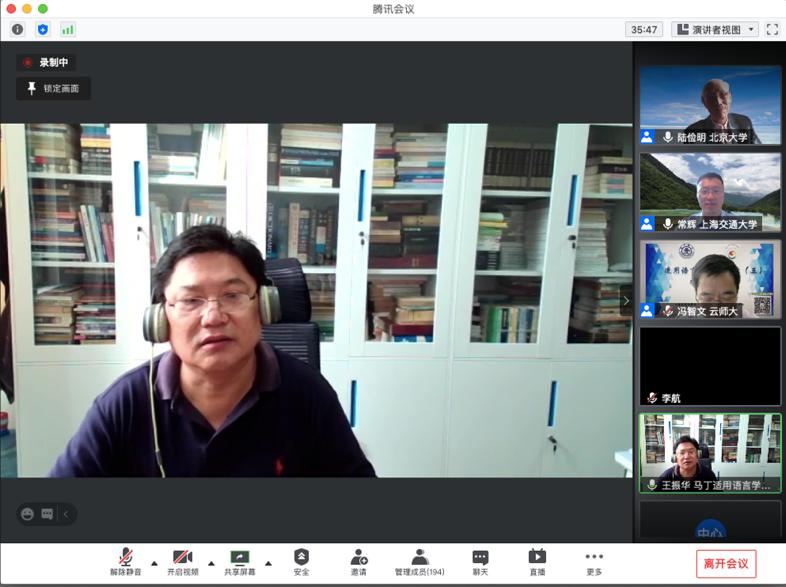This screenshot has width=786, height=587.
Task: Open the Security (安全) options
Action: [301, 562]
